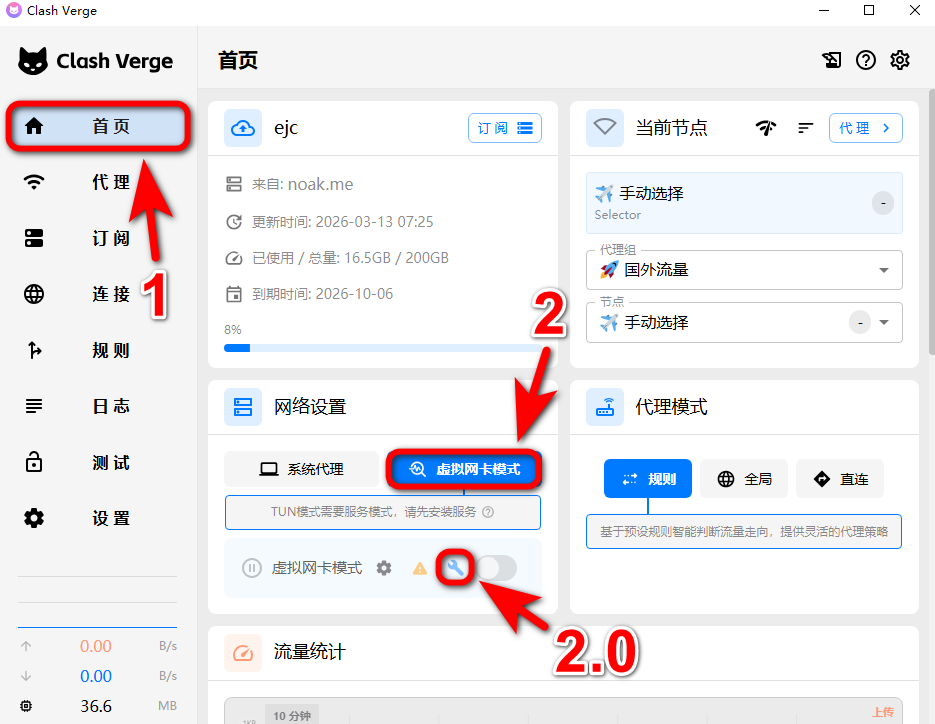Switch to 直连 direct mode
Image resolution: width=935 pixels, height=724 pixels.
tap(840, 479)
